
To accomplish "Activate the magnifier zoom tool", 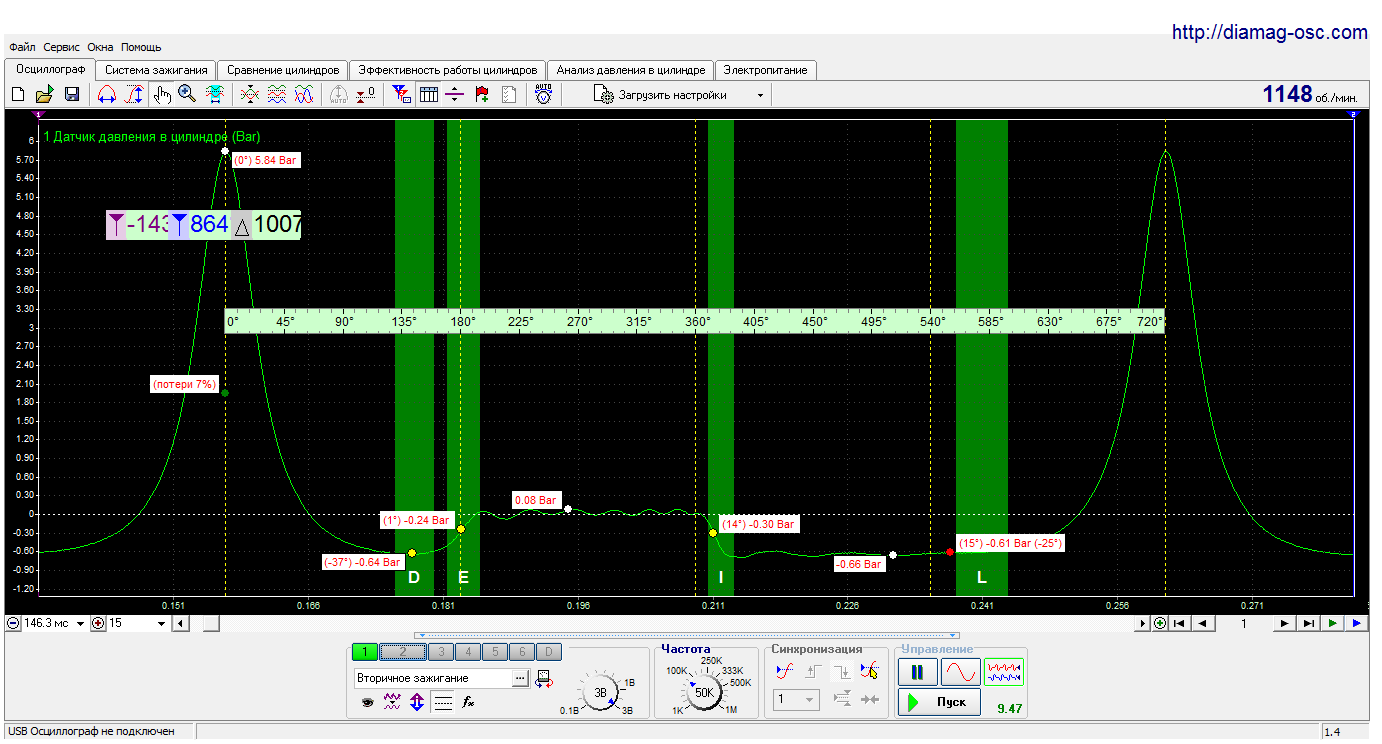I will point(187,94).
